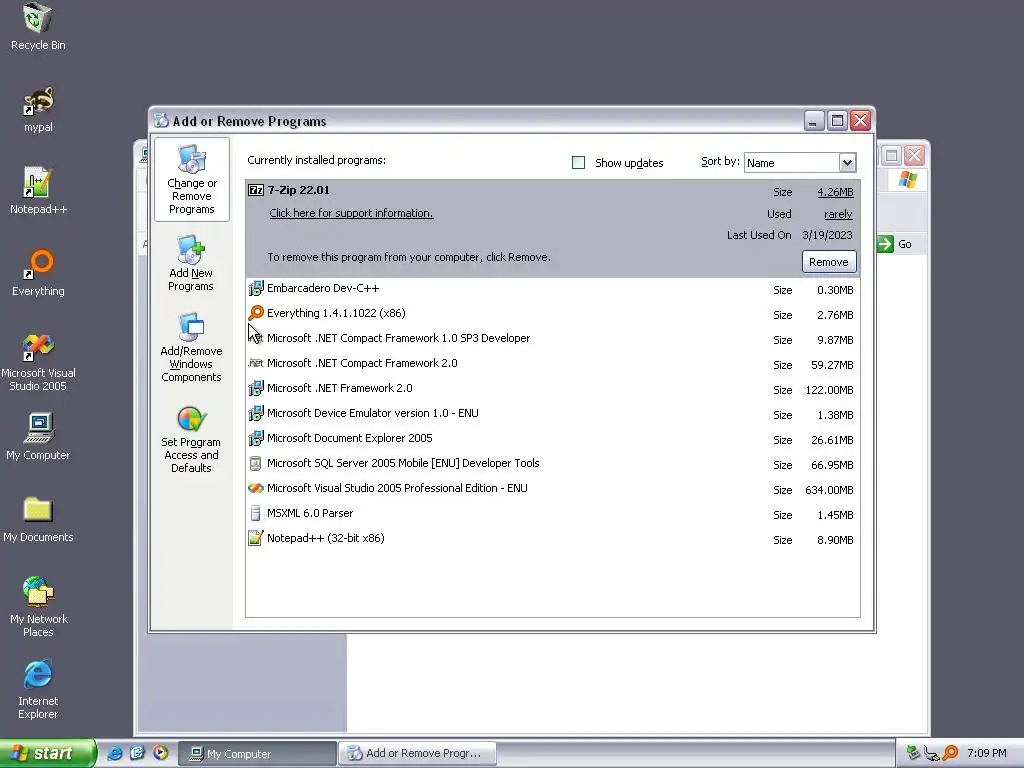1024x768 pixels.
Task: Select Embarcadero Dev-C++ program icon
Action: click(255, 288)
